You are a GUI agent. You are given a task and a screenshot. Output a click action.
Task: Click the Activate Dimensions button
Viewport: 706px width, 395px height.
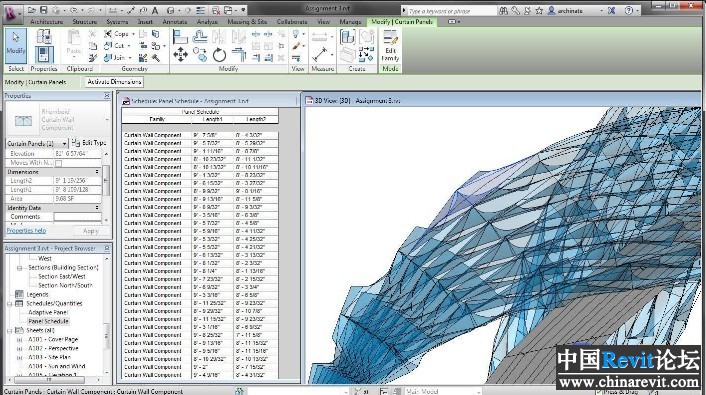click(x=114, y=82)
